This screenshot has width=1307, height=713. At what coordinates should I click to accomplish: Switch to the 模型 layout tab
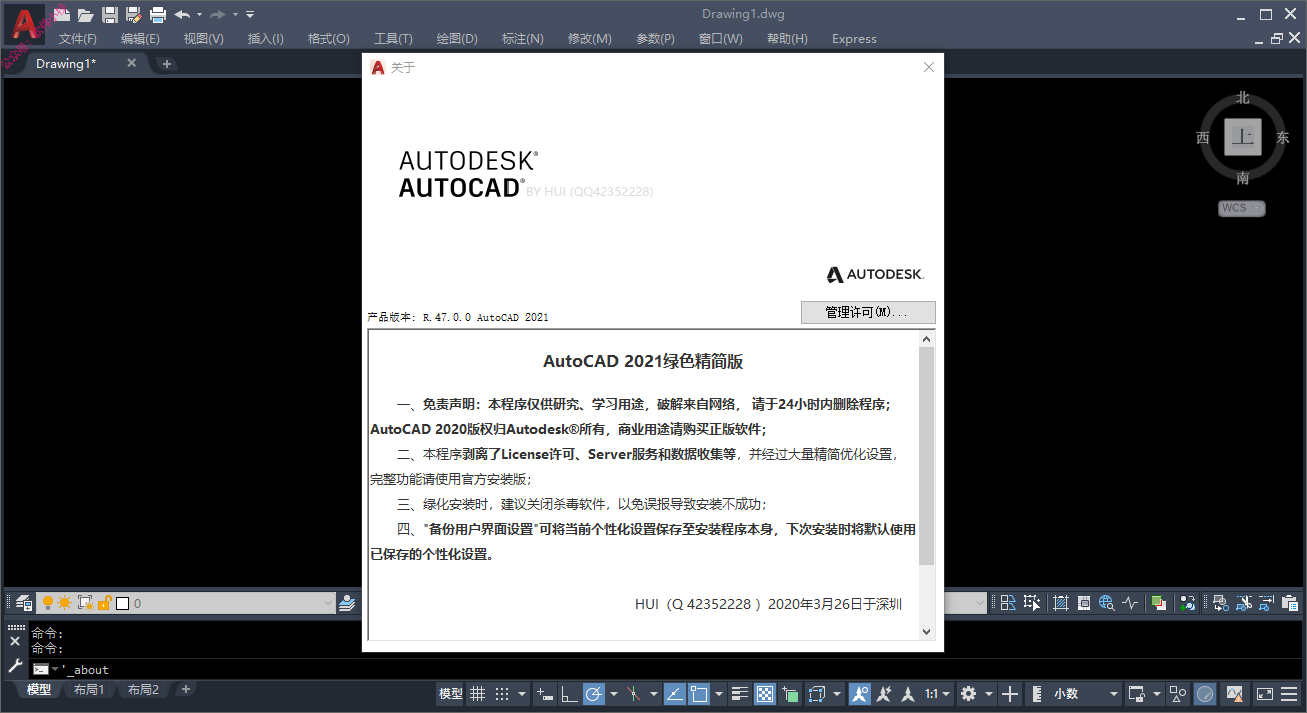tap(39, 690)
